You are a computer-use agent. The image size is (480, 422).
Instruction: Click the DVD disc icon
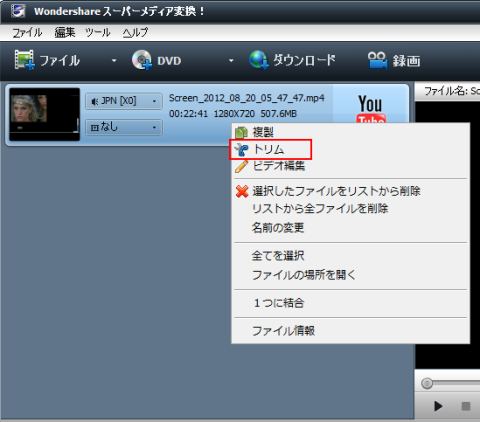[142, 60]
